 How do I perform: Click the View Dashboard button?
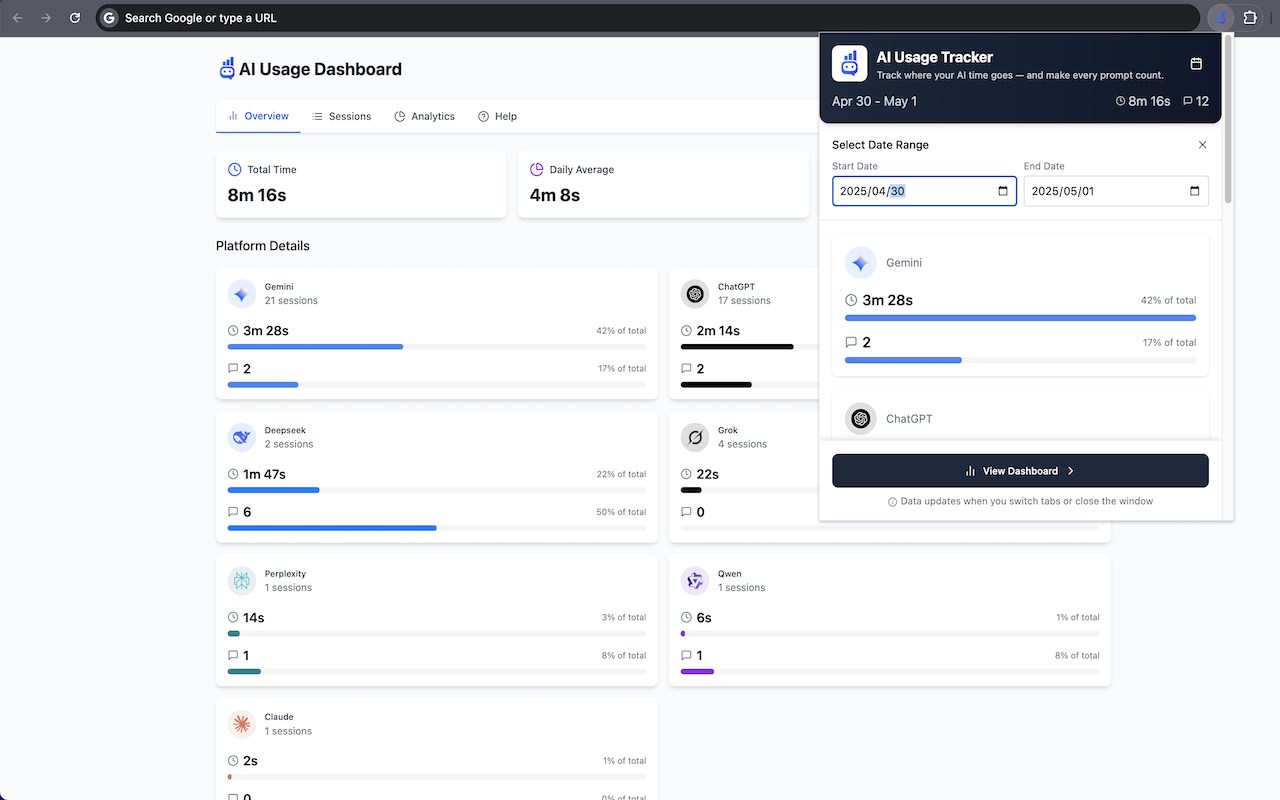pos(1020,471)
